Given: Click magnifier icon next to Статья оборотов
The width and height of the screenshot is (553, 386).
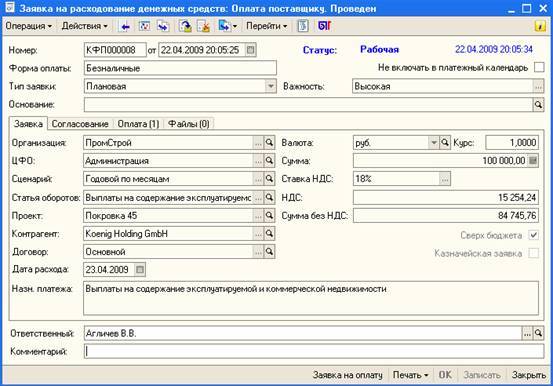Looking at the screenshot, I should (x=269, y=197).
